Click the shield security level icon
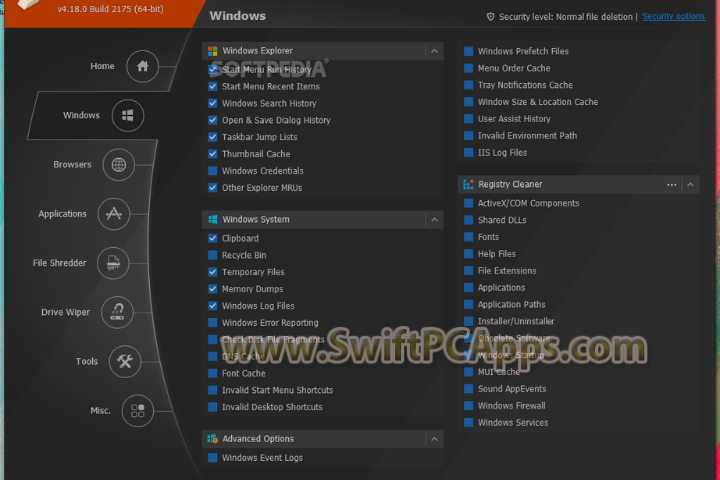Image resolution: width=720 pixels, height=480 pixels. (x=490, y=17)
